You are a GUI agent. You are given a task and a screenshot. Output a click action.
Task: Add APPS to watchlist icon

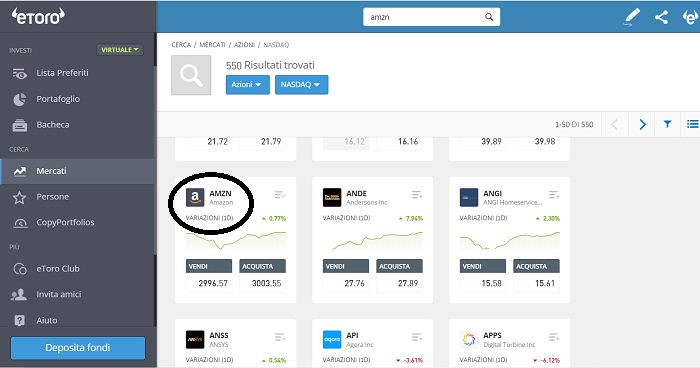coord(554,337)
